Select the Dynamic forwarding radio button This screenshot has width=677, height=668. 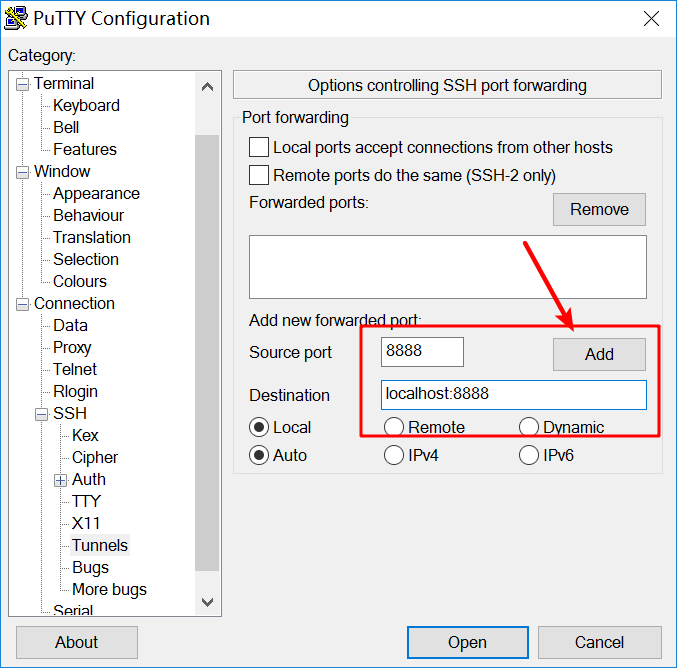[x=529, y=427]
